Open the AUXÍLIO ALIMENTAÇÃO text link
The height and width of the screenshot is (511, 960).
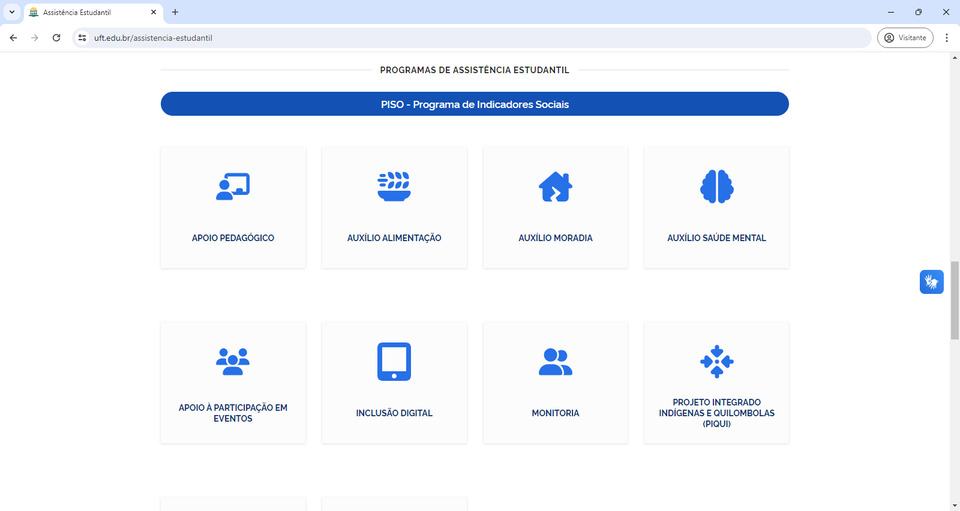(x=394, y=239)
